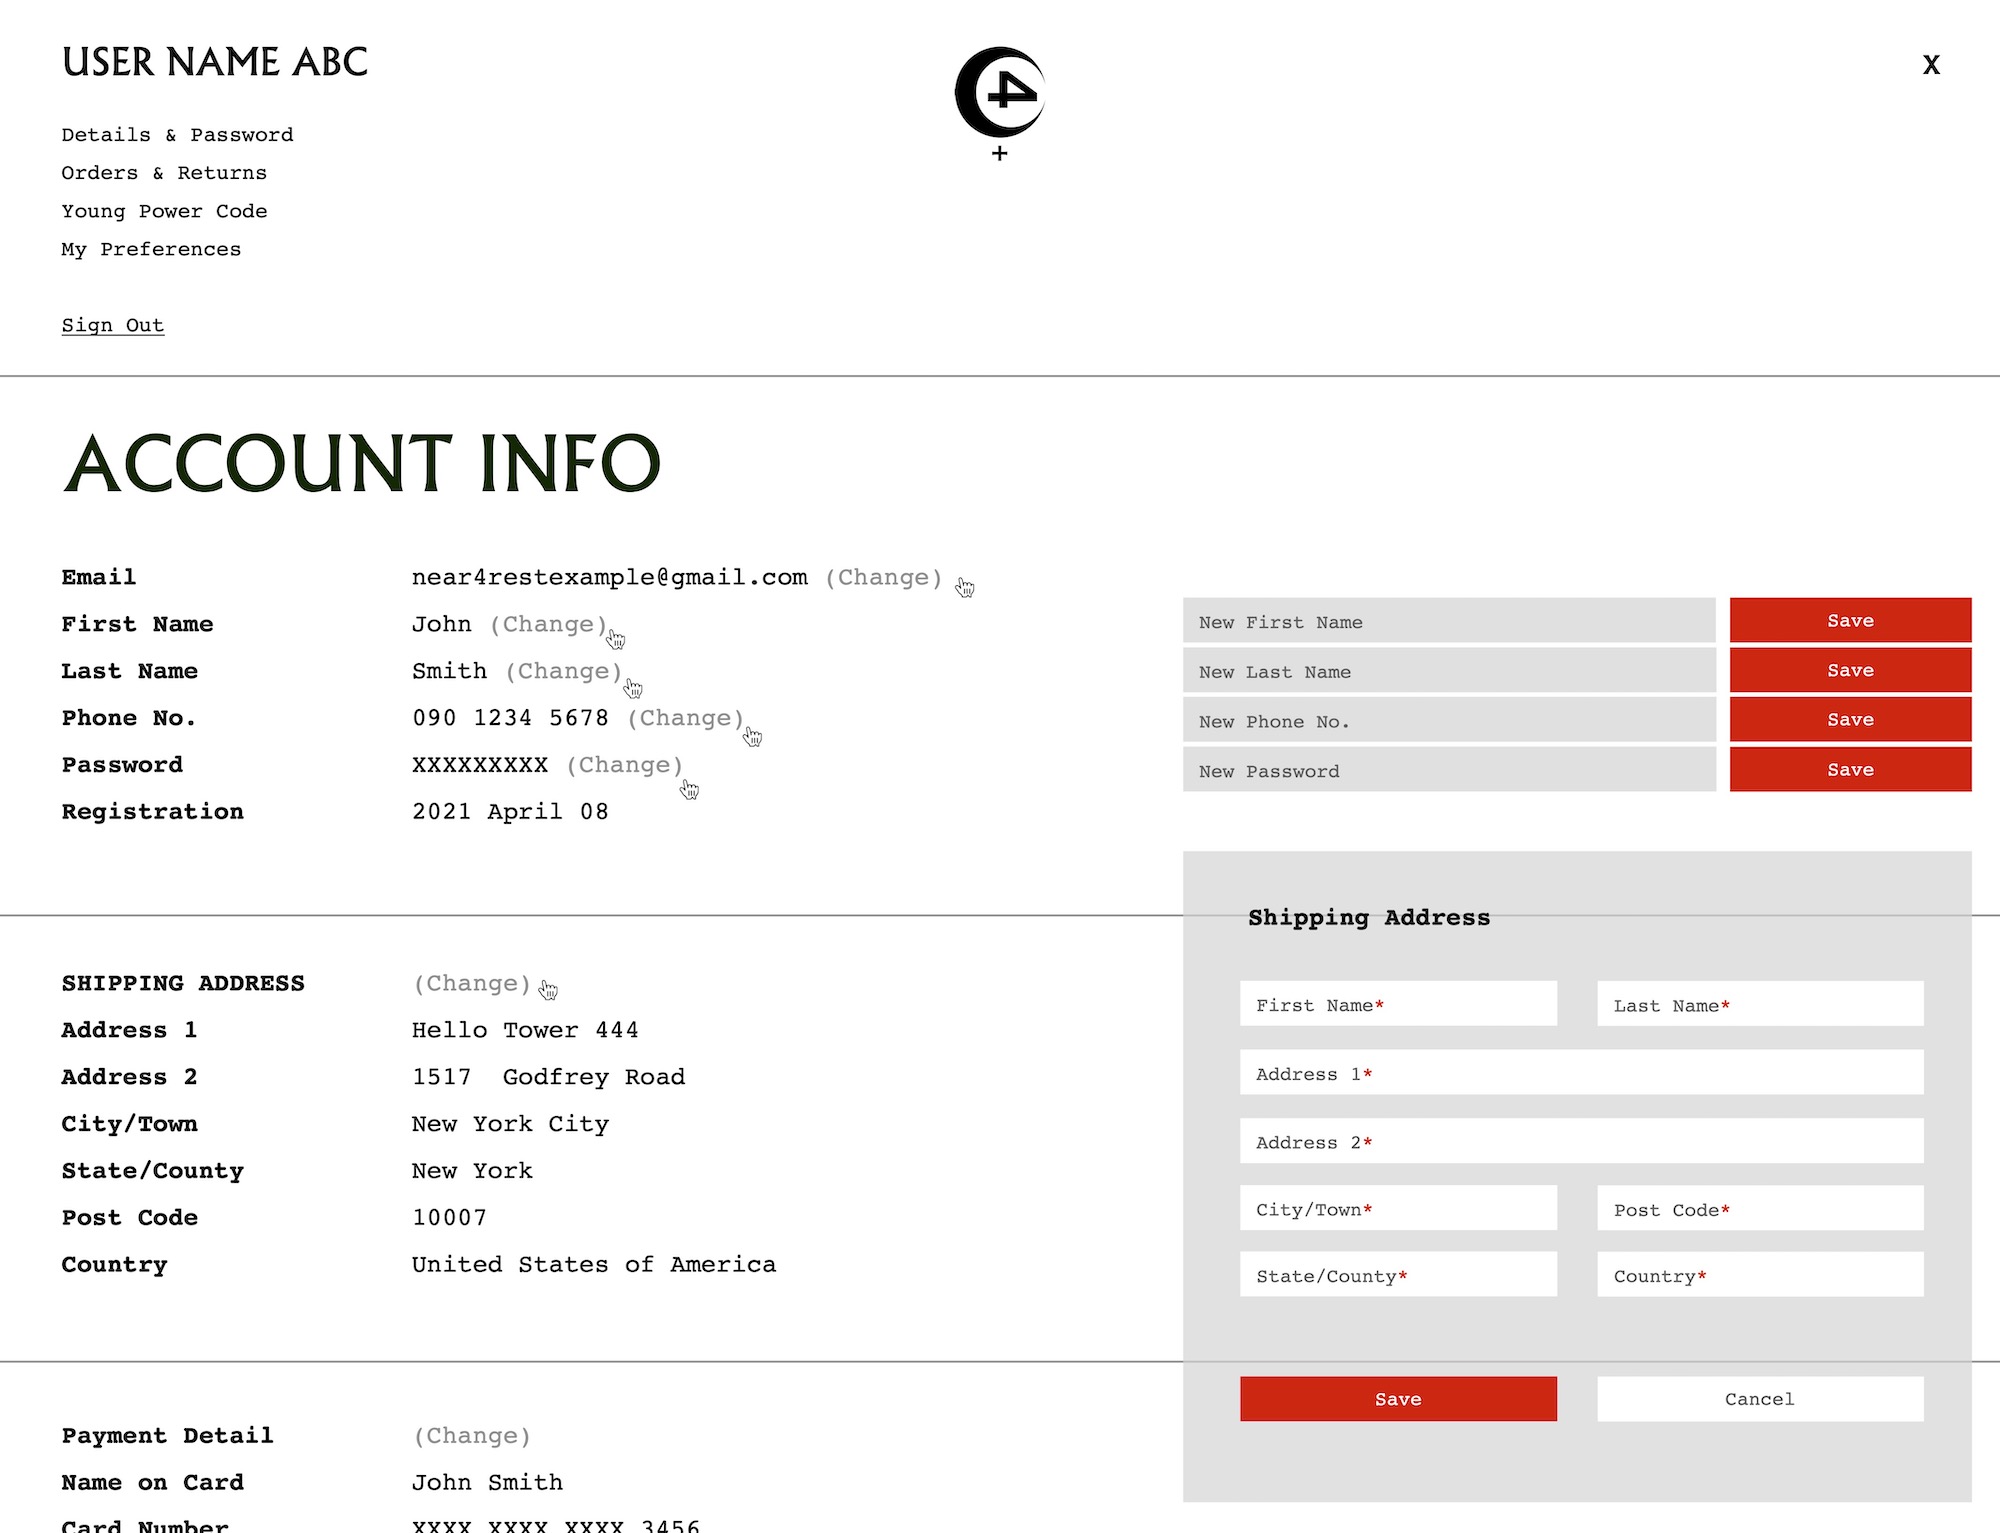Open My Preferences section
This screenshot has width=2000, height=1533.
[151, 249]
